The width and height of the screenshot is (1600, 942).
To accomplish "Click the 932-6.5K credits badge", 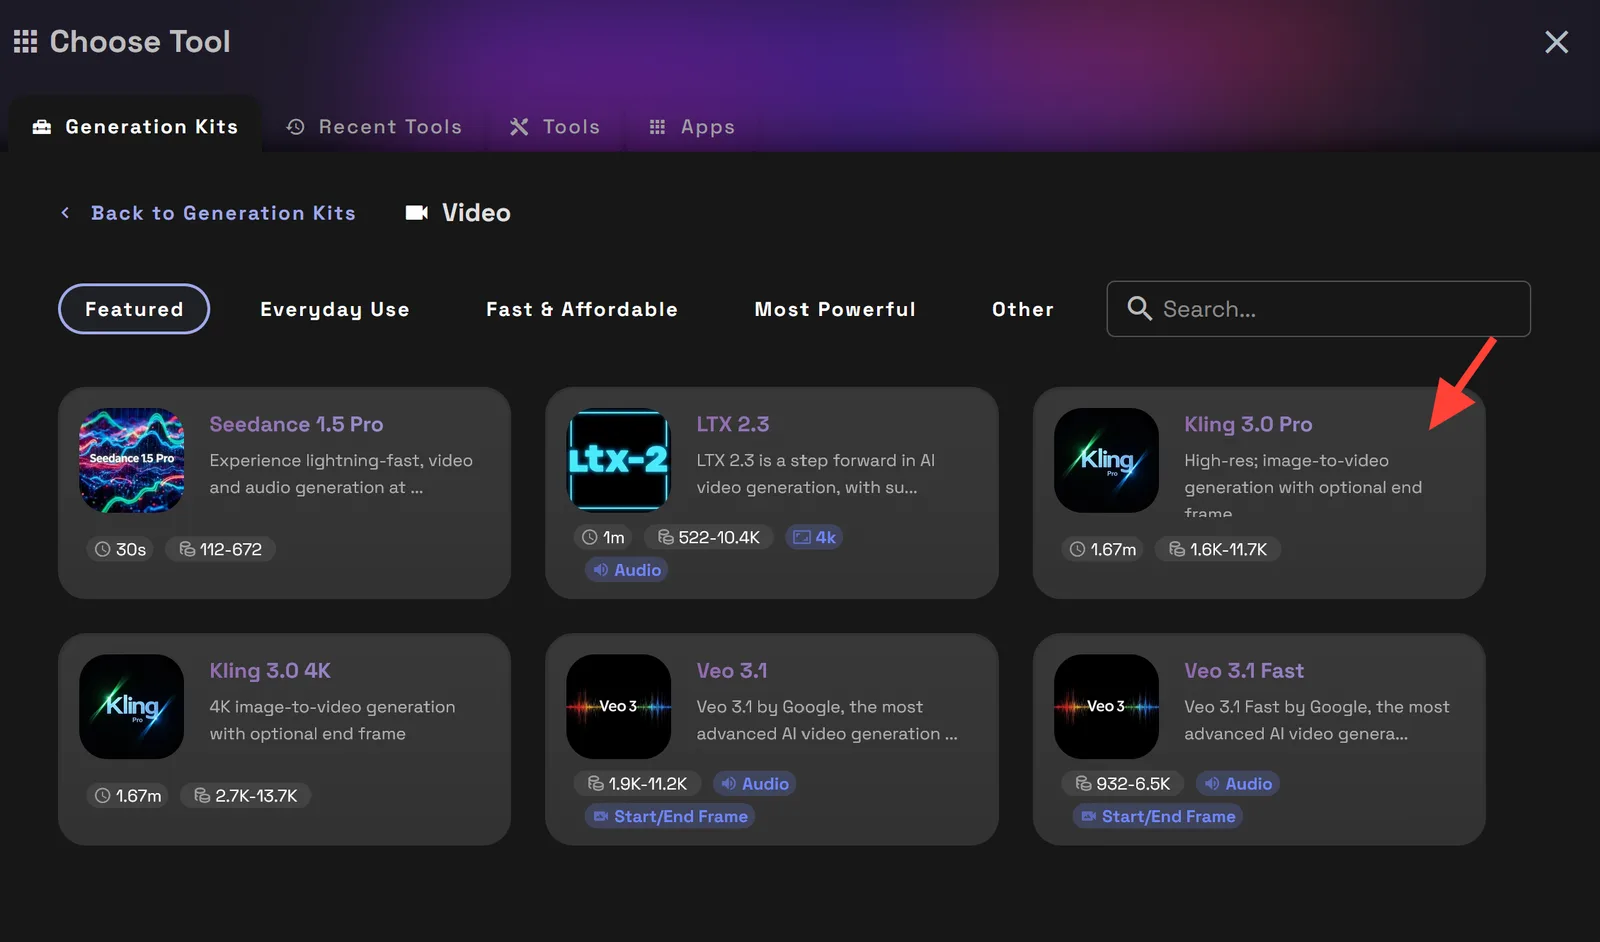I will 1123,784.
